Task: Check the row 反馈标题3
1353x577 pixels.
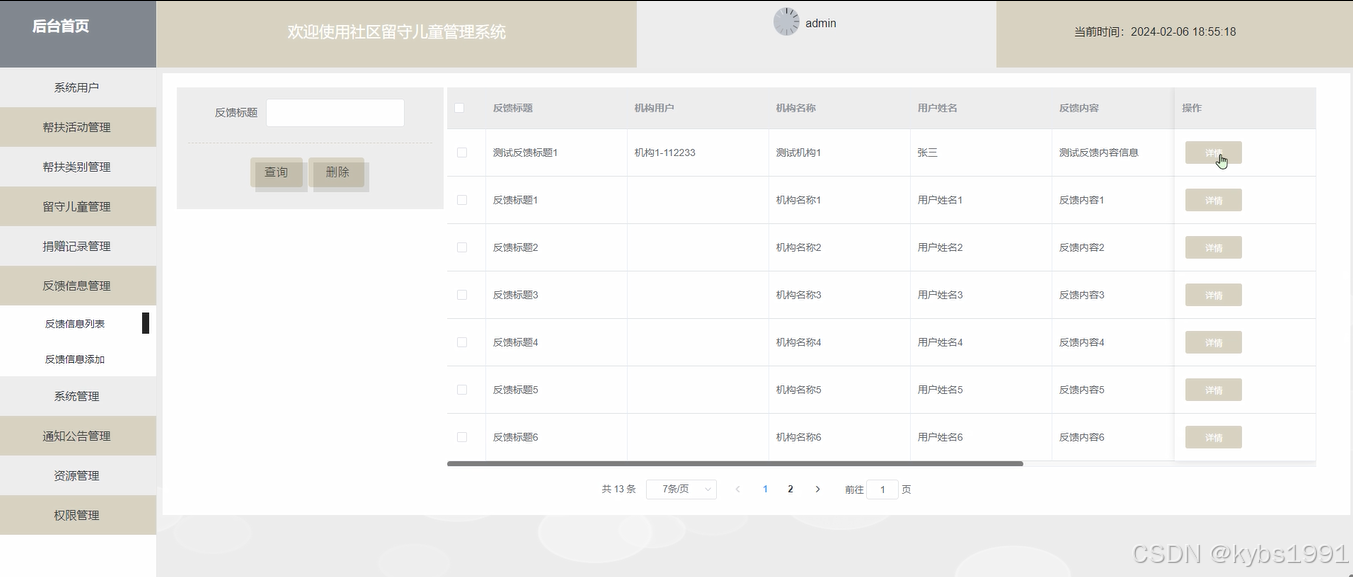Action: point(462,295)
